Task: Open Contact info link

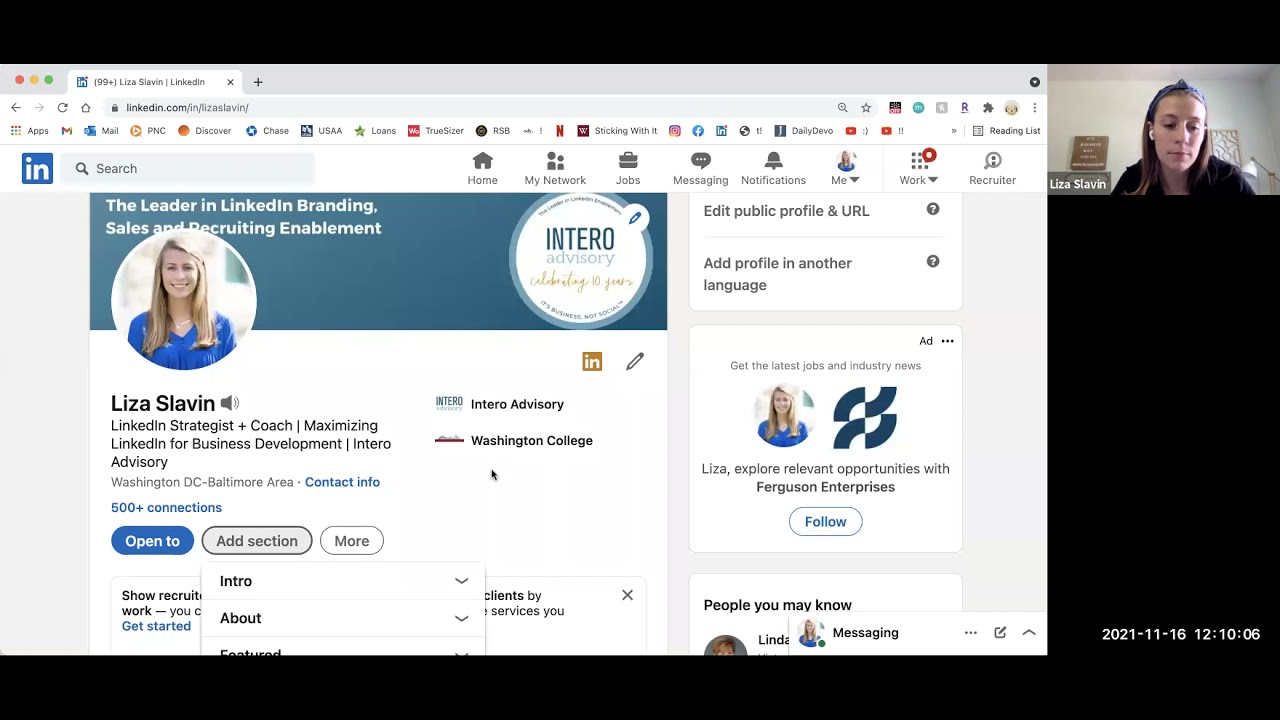Action: click(342, 482)
